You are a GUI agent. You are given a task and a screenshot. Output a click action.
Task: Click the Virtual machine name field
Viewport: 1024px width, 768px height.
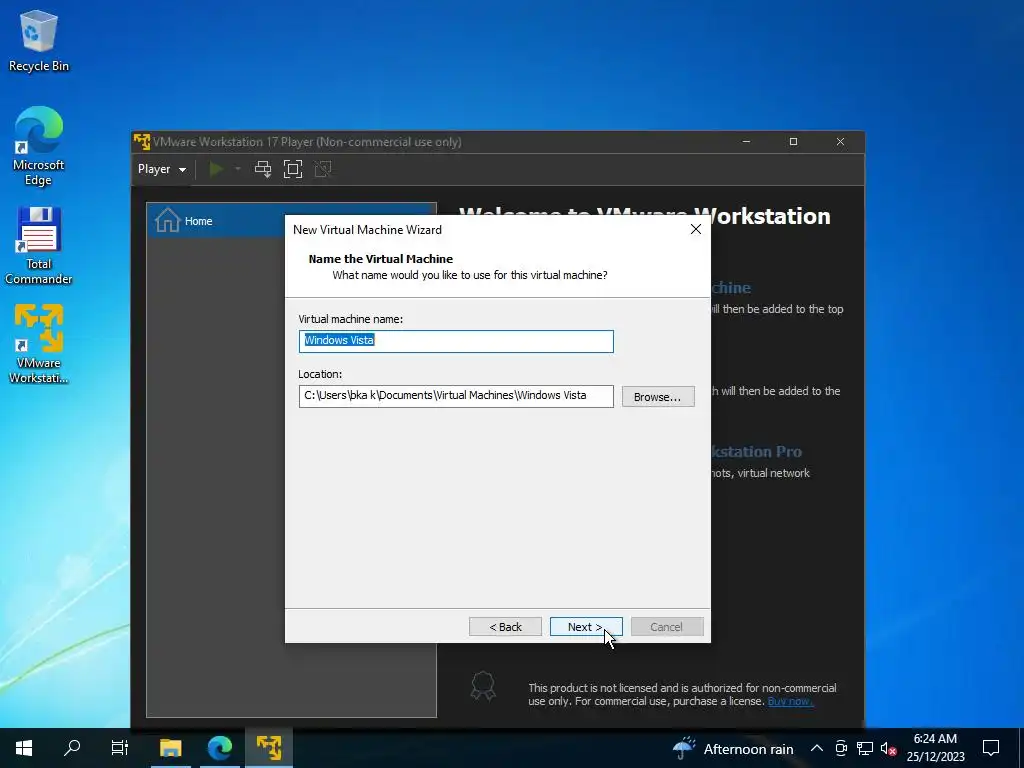(456, 341)
